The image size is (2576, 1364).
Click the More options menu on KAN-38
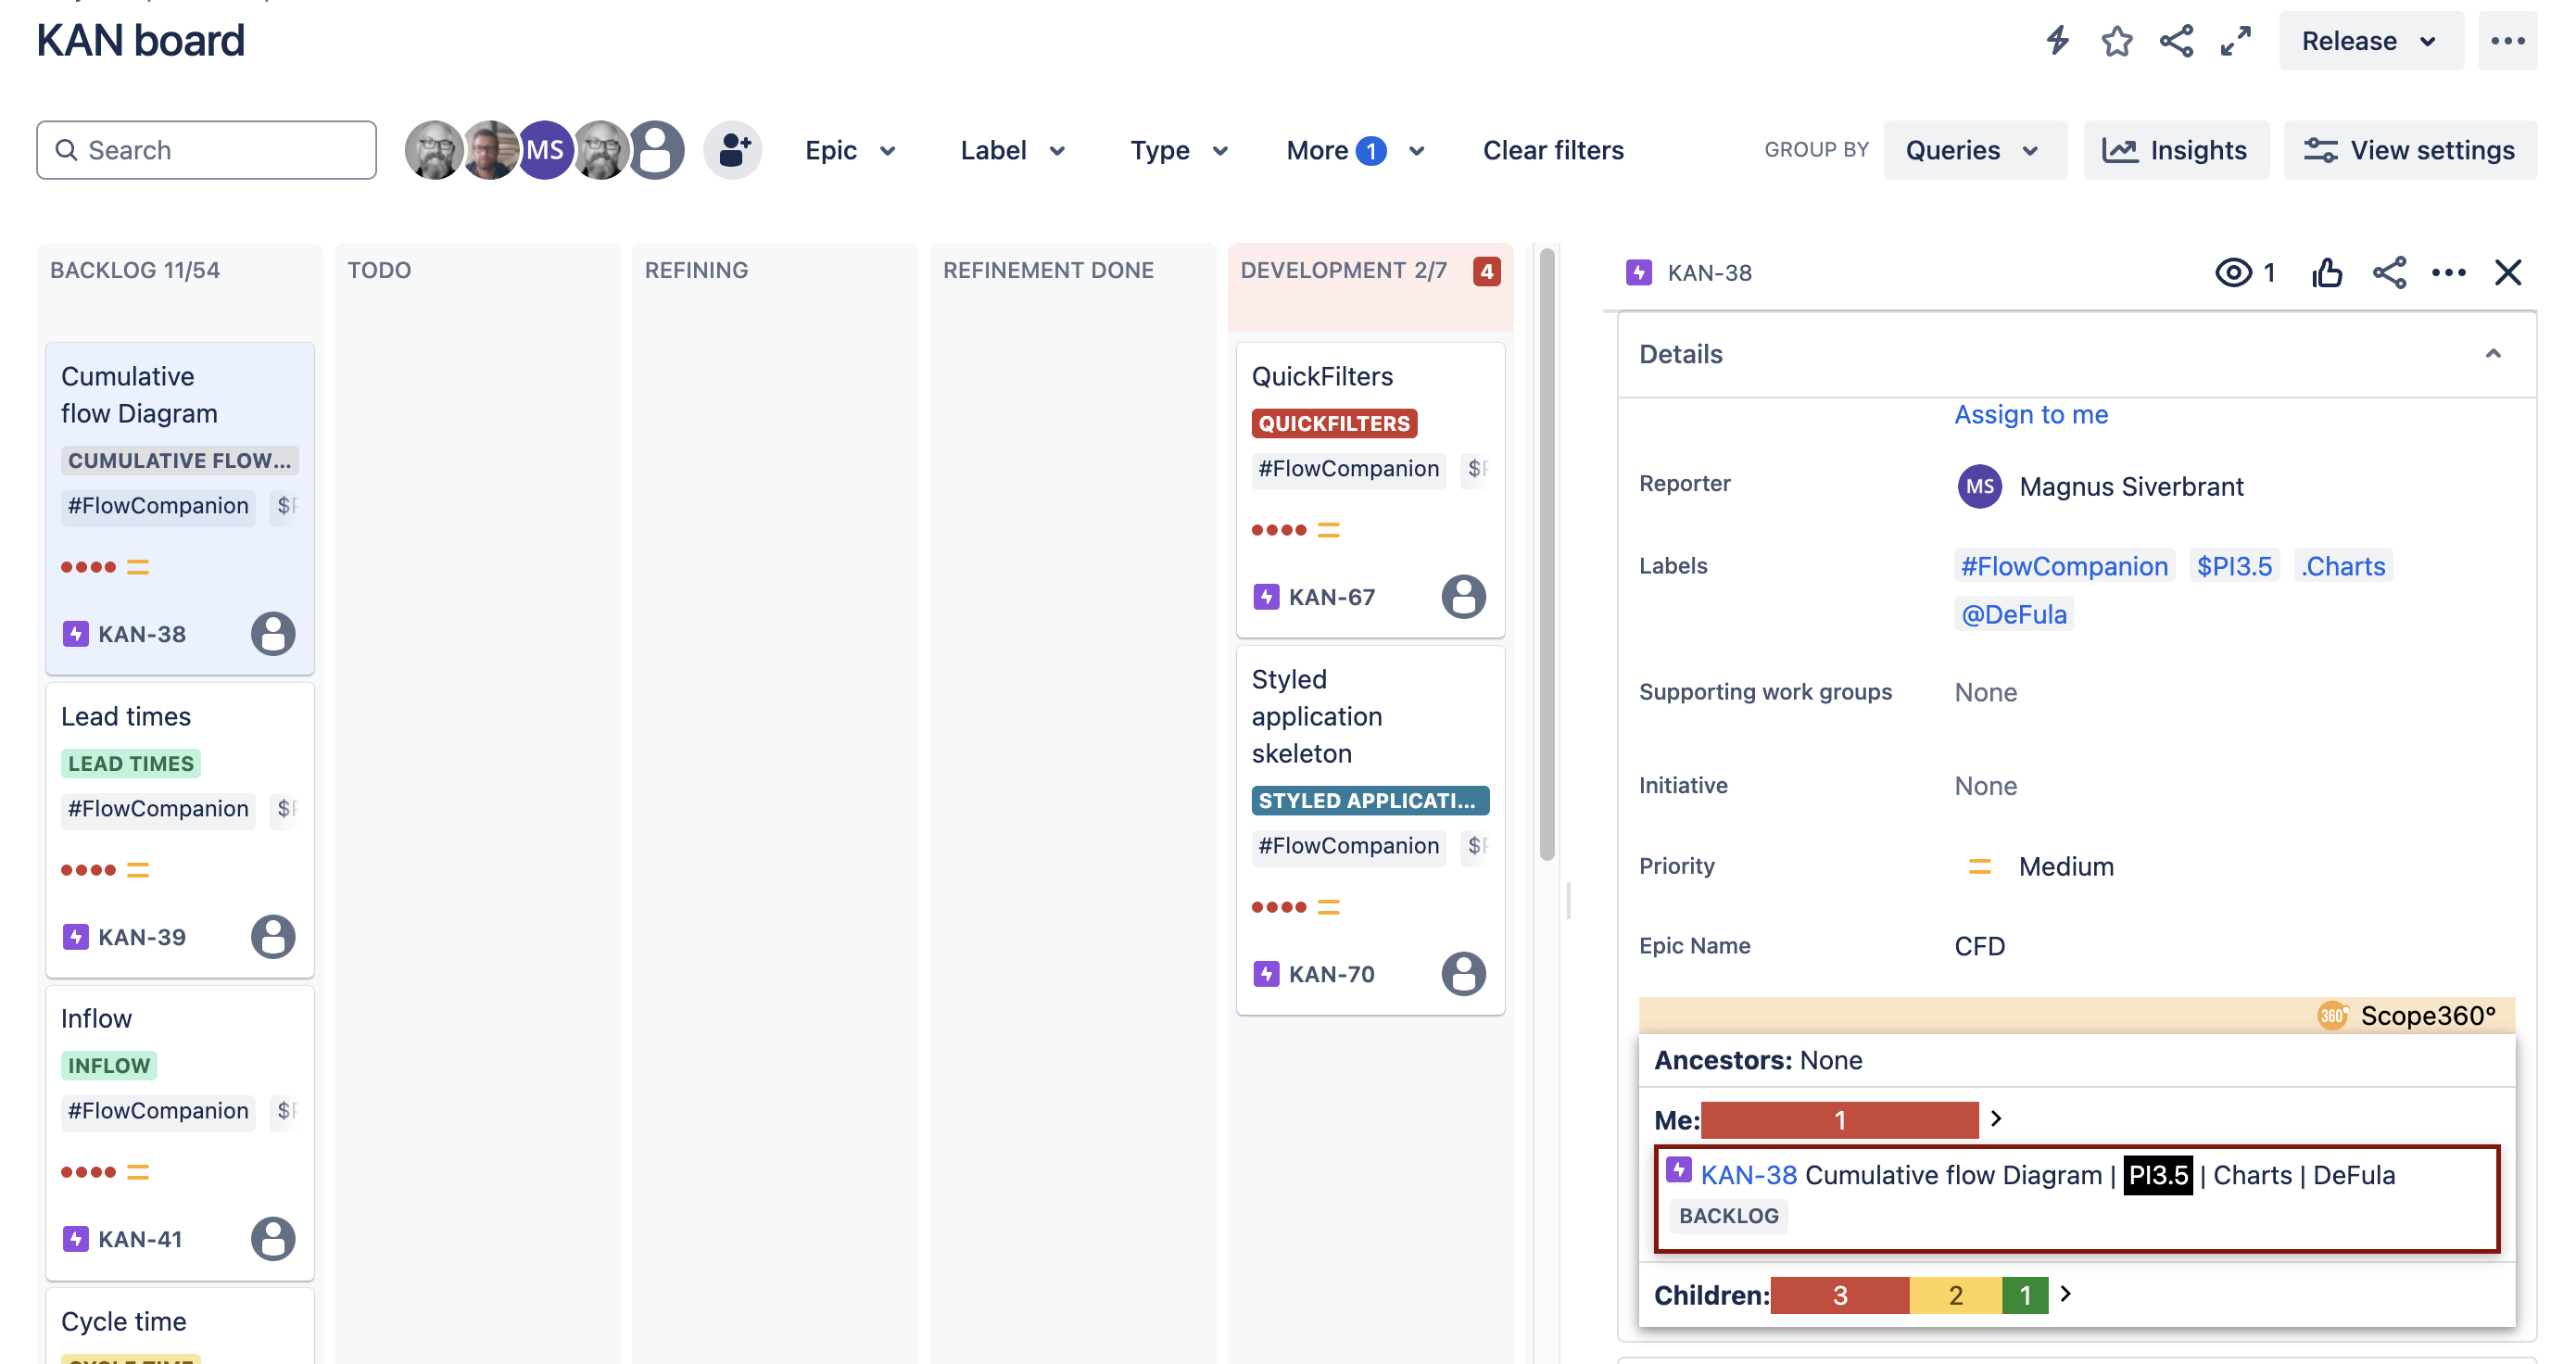2448,272
